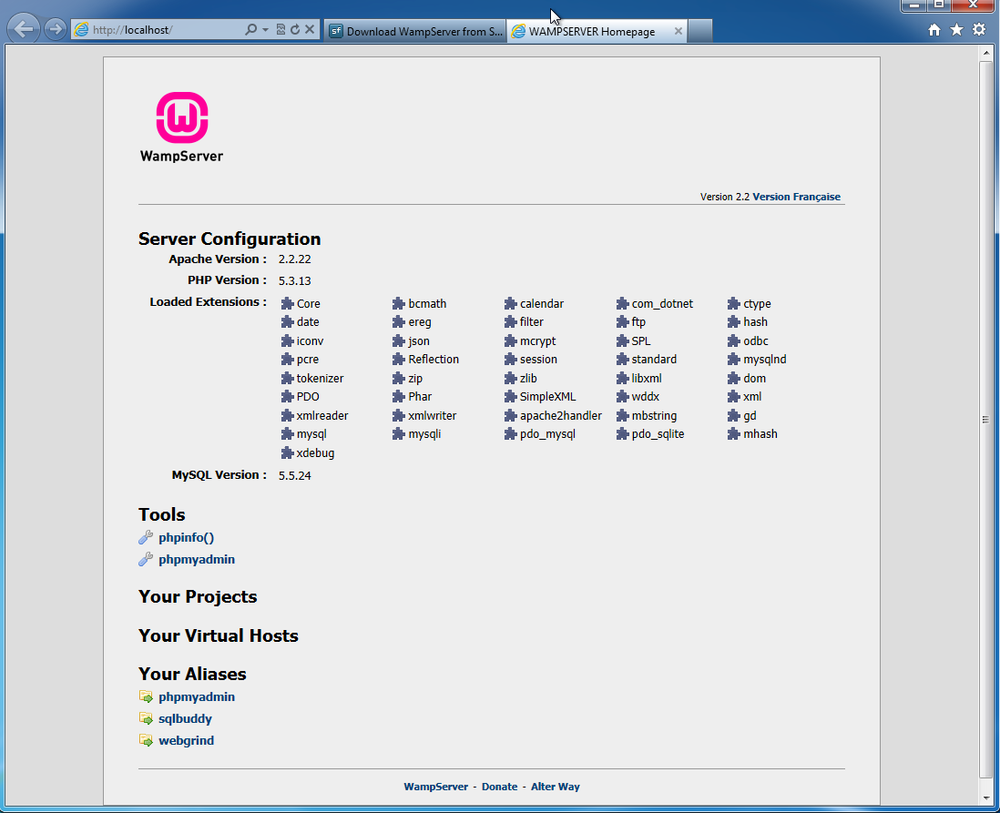1000x813 pixels.
Task: Click the Compatibility View icon in address bar
Action: click(x=281, y=29)
